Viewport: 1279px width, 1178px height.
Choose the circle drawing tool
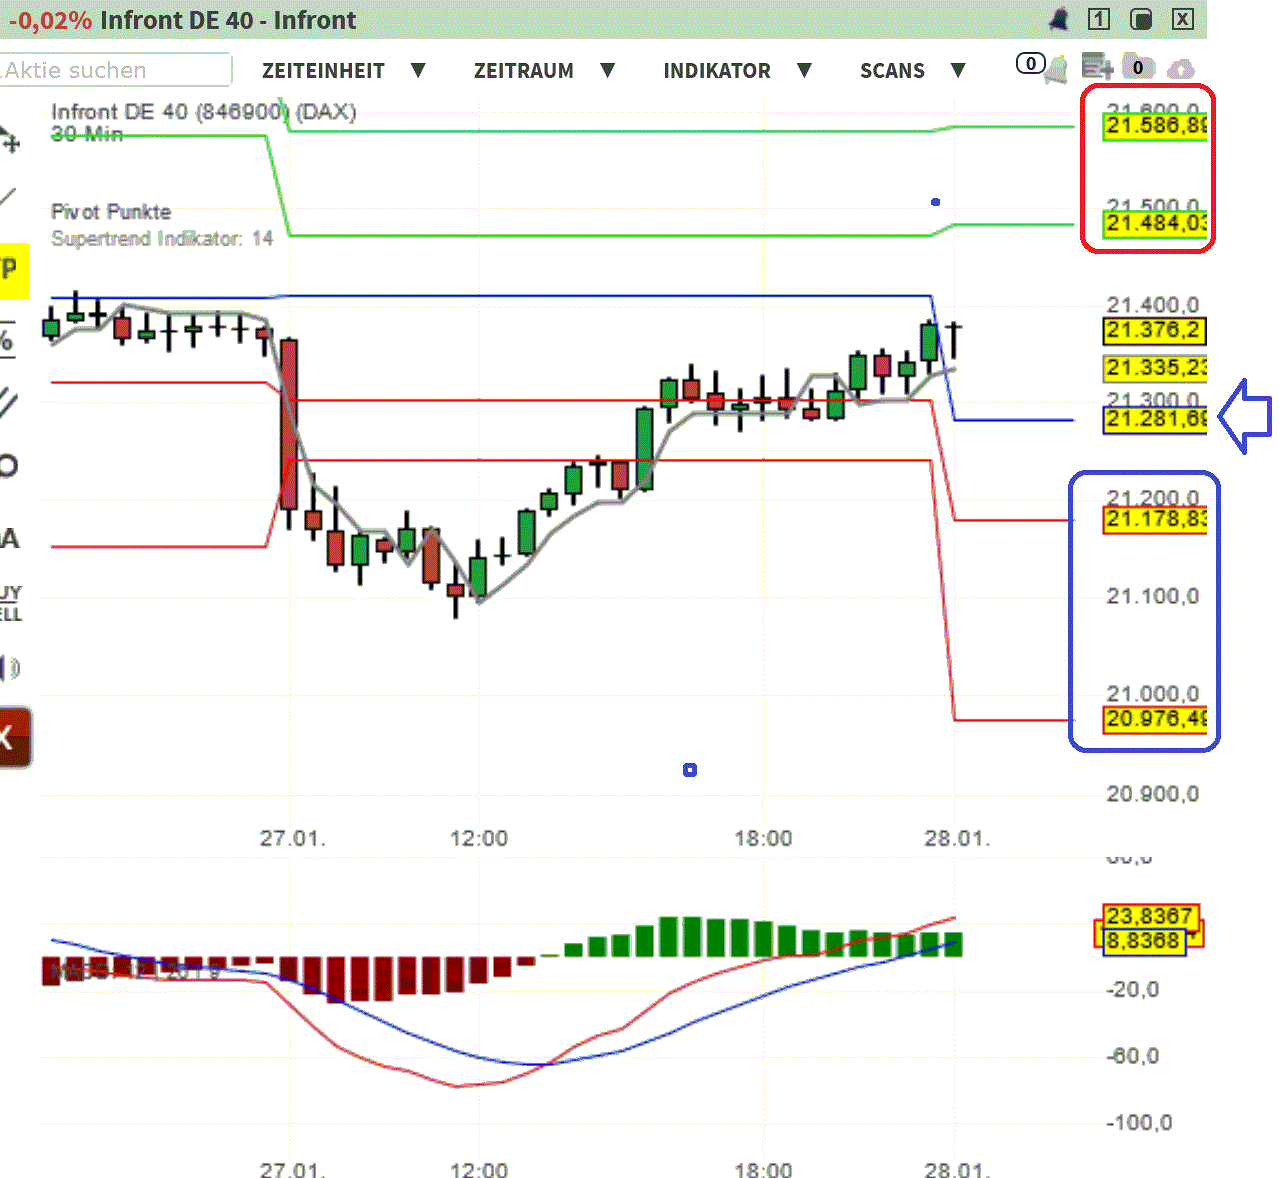point(7,465)
